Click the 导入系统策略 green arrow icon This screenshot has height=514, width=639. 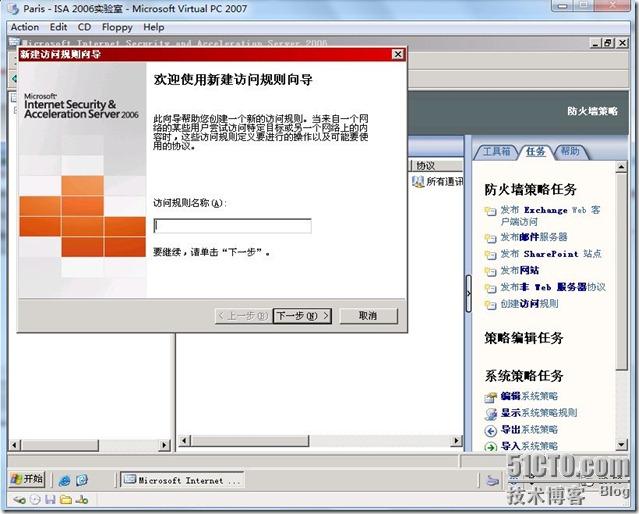490,447
